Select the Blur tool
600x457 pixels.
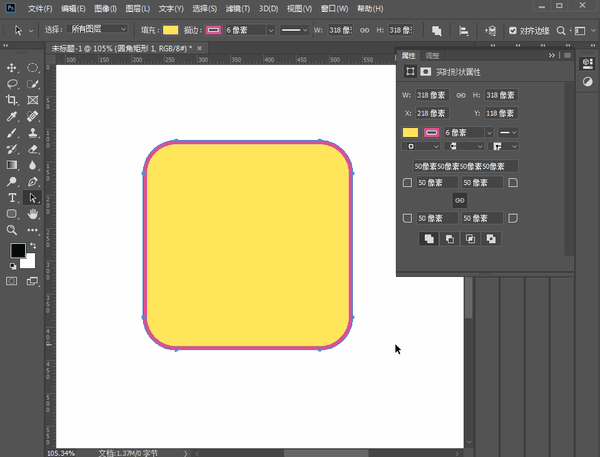[x=33, y=165]
